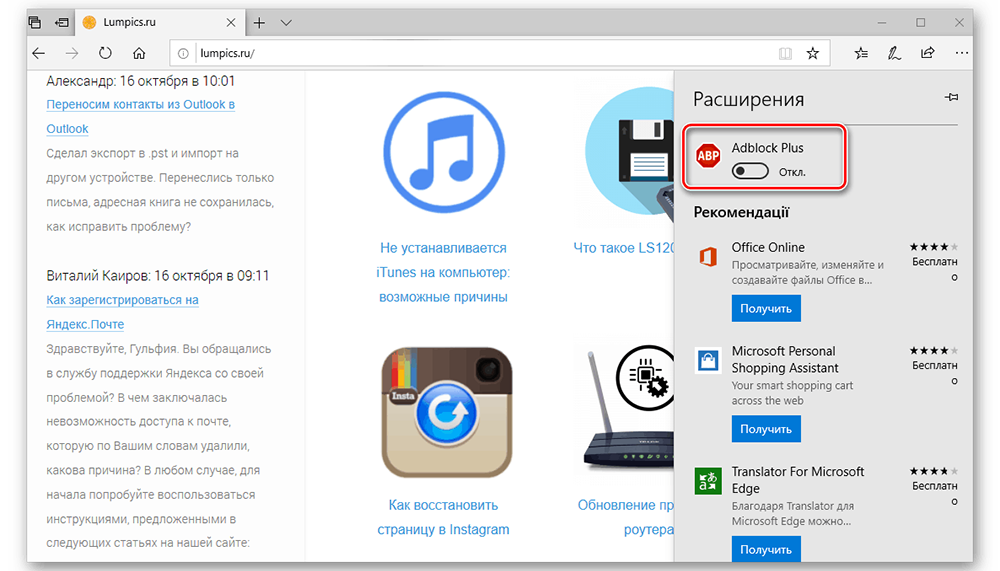1000x571 pixels.
Task: Open link Как зарегистрироваться на Яндекс.Почте
Action: click(x=122, y=312)
